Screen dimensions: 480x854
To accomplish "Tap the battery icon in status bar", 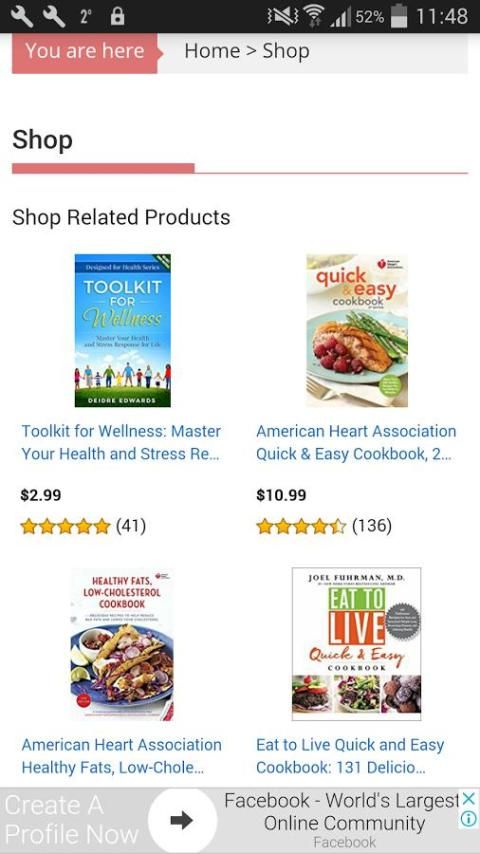I will tap(399, 16).
